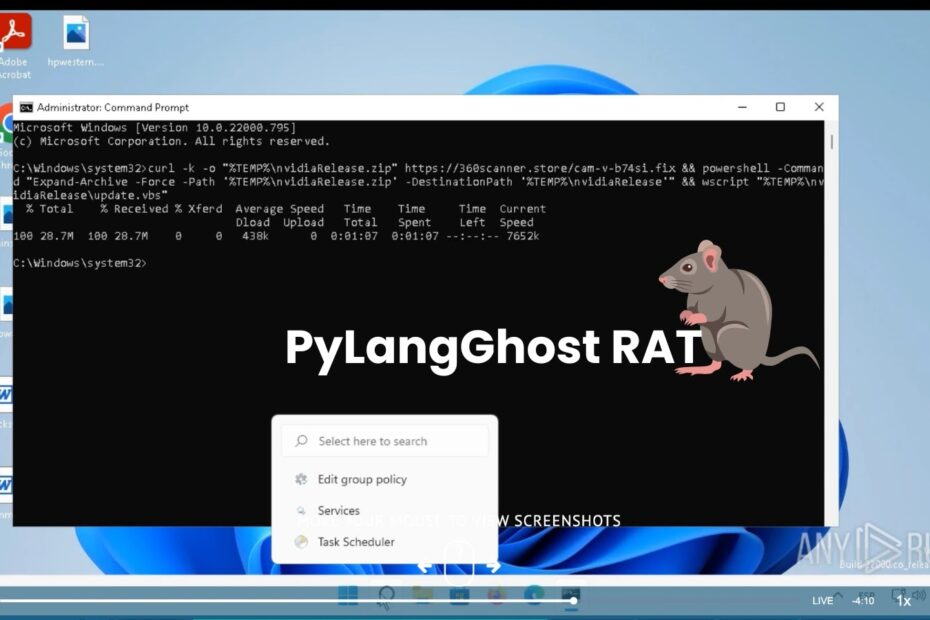Maximize the Command Prompt window

pos(781,107)
